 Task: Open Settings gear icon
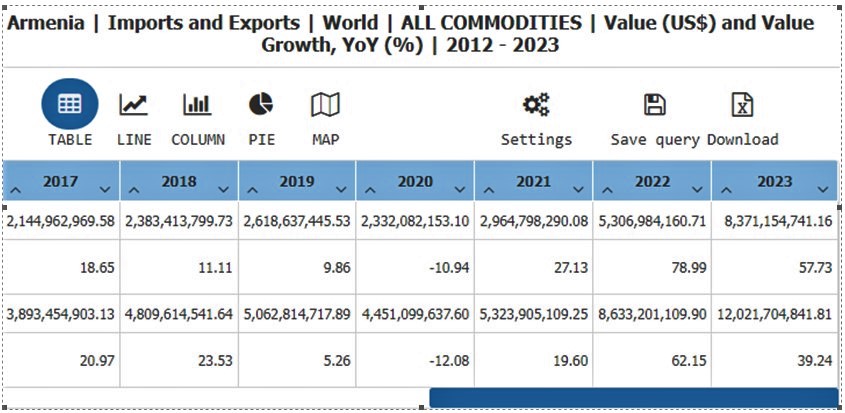pos(536,105)
